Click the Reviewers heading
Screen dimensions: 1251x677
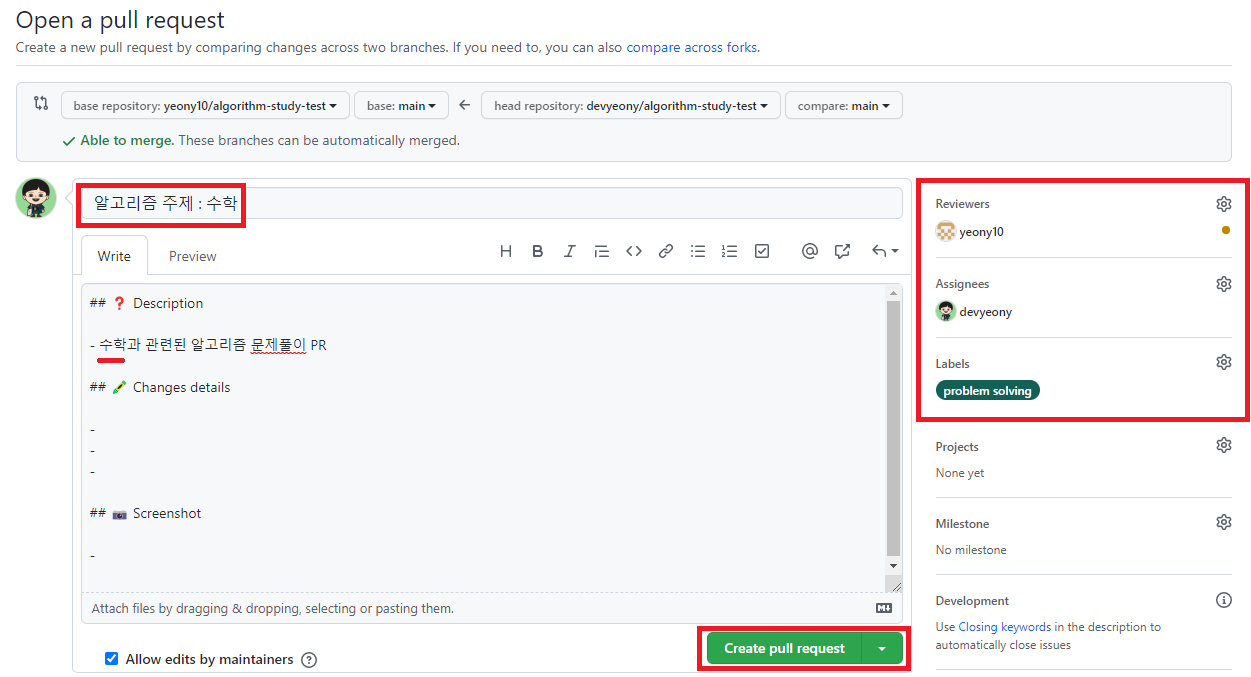coord(963,204)
